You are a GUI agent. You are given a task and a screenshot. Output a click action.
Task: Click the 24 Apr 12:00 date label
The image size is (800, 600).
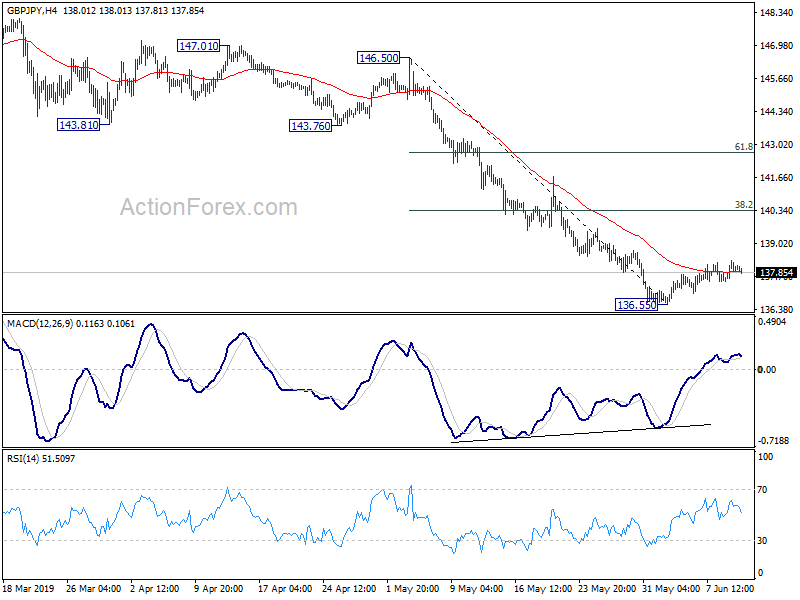click(349, 588)
